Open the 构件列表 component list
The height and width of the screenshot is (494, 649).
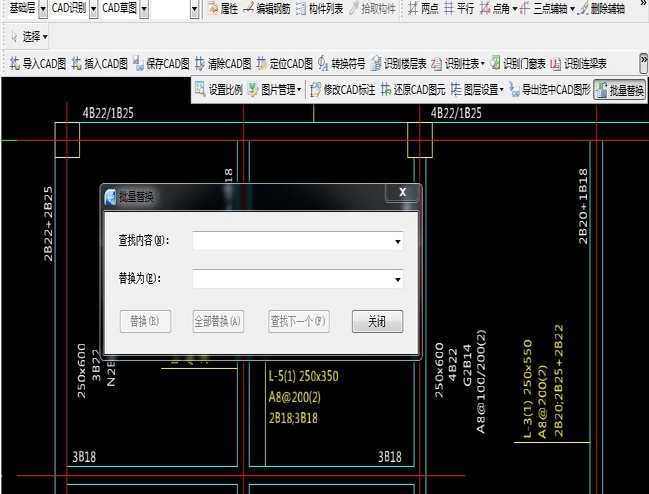pyautogui.click(x=320, y=8)
